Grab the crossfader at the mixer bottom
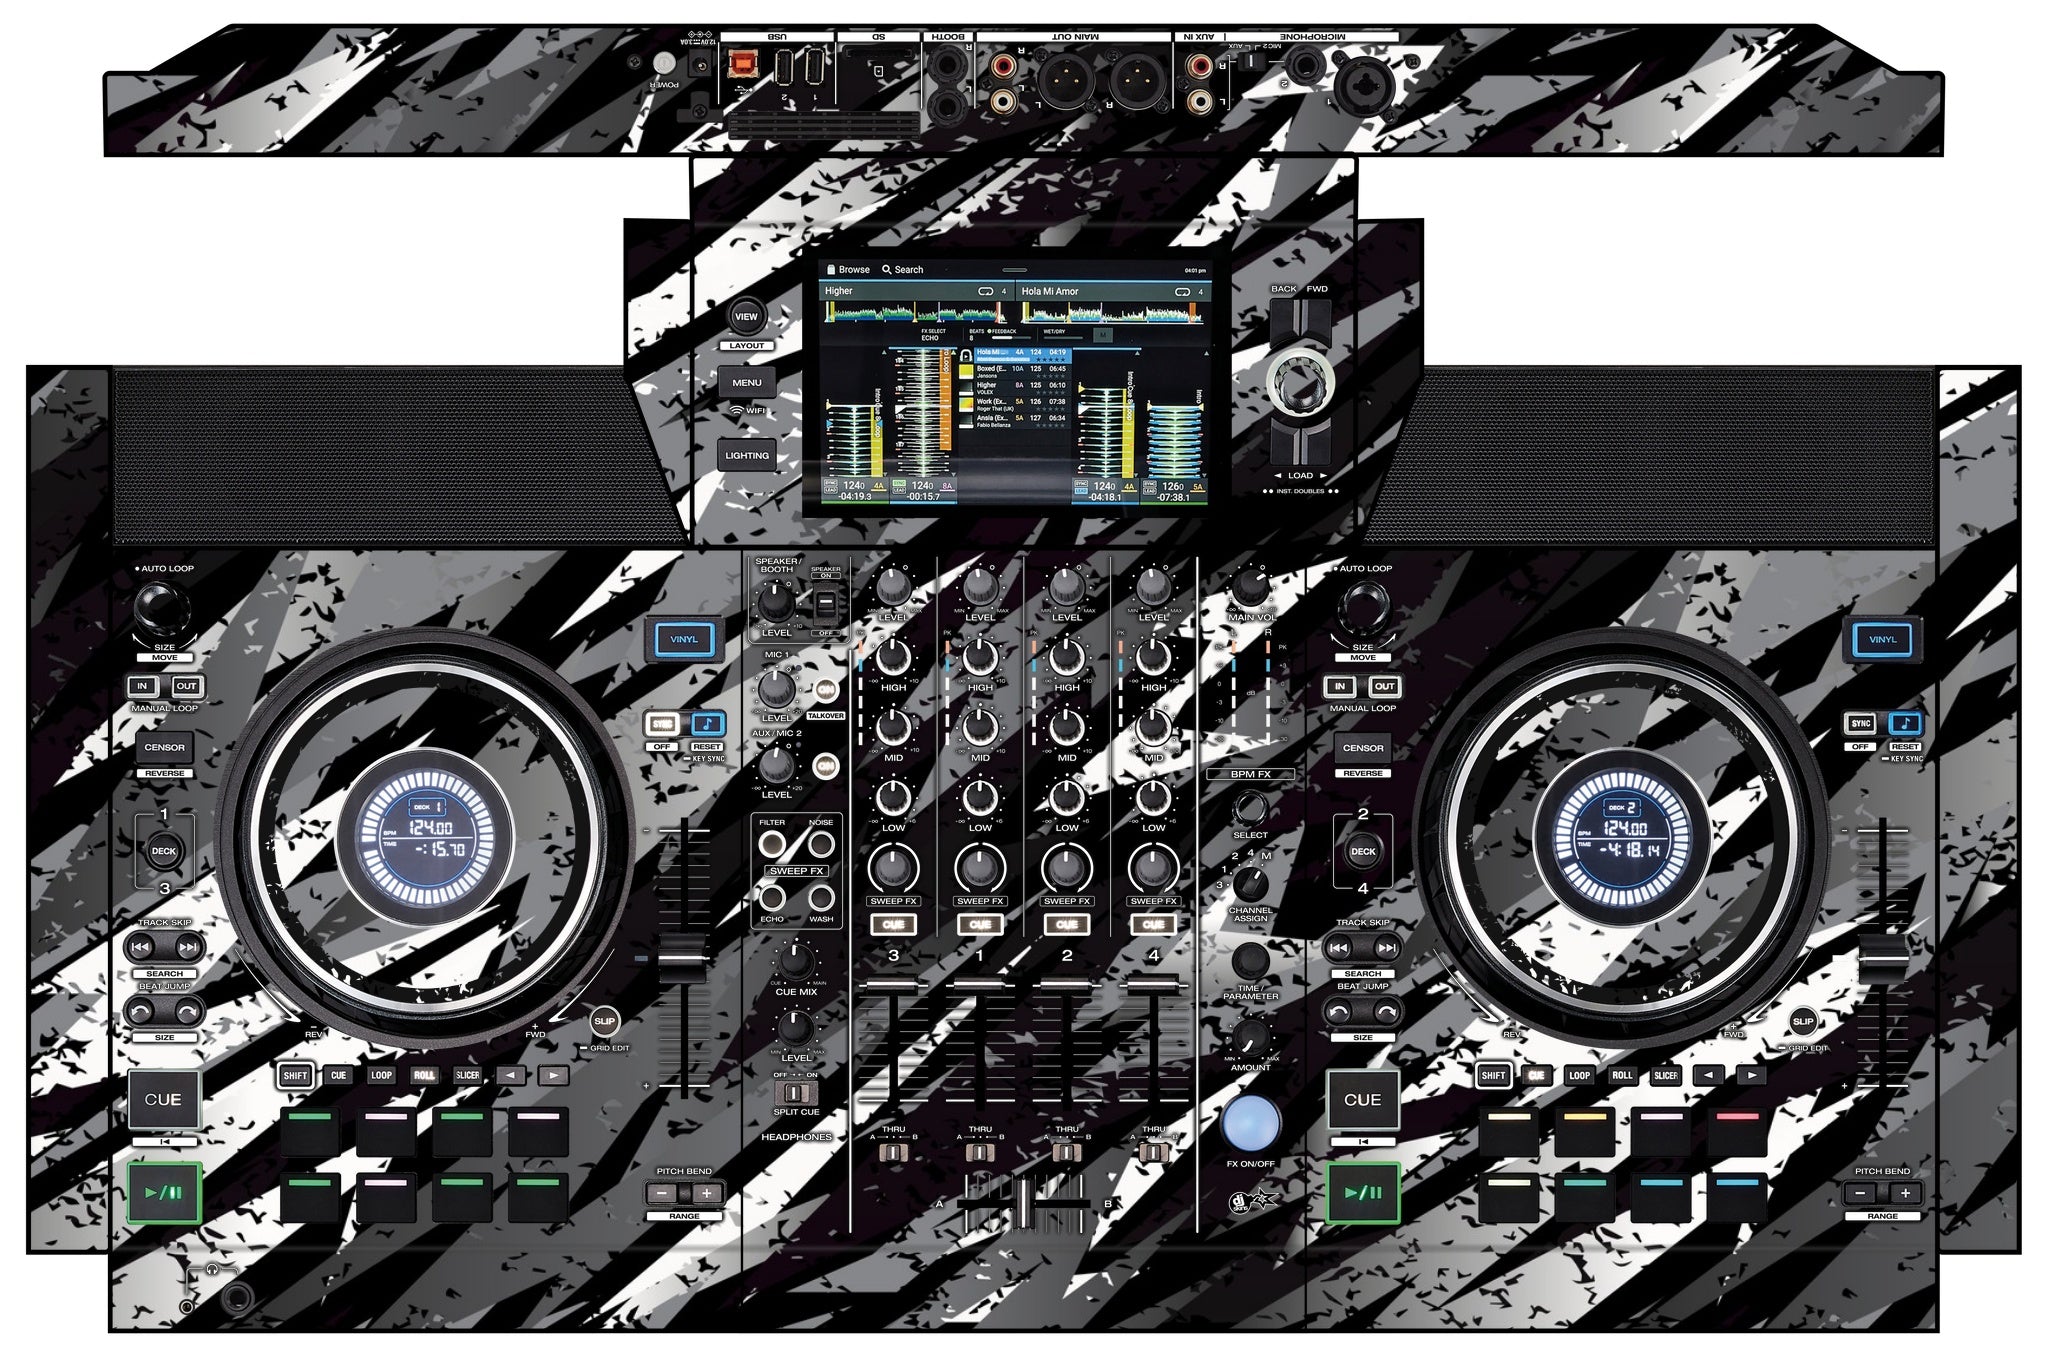 (1025, 1203)
